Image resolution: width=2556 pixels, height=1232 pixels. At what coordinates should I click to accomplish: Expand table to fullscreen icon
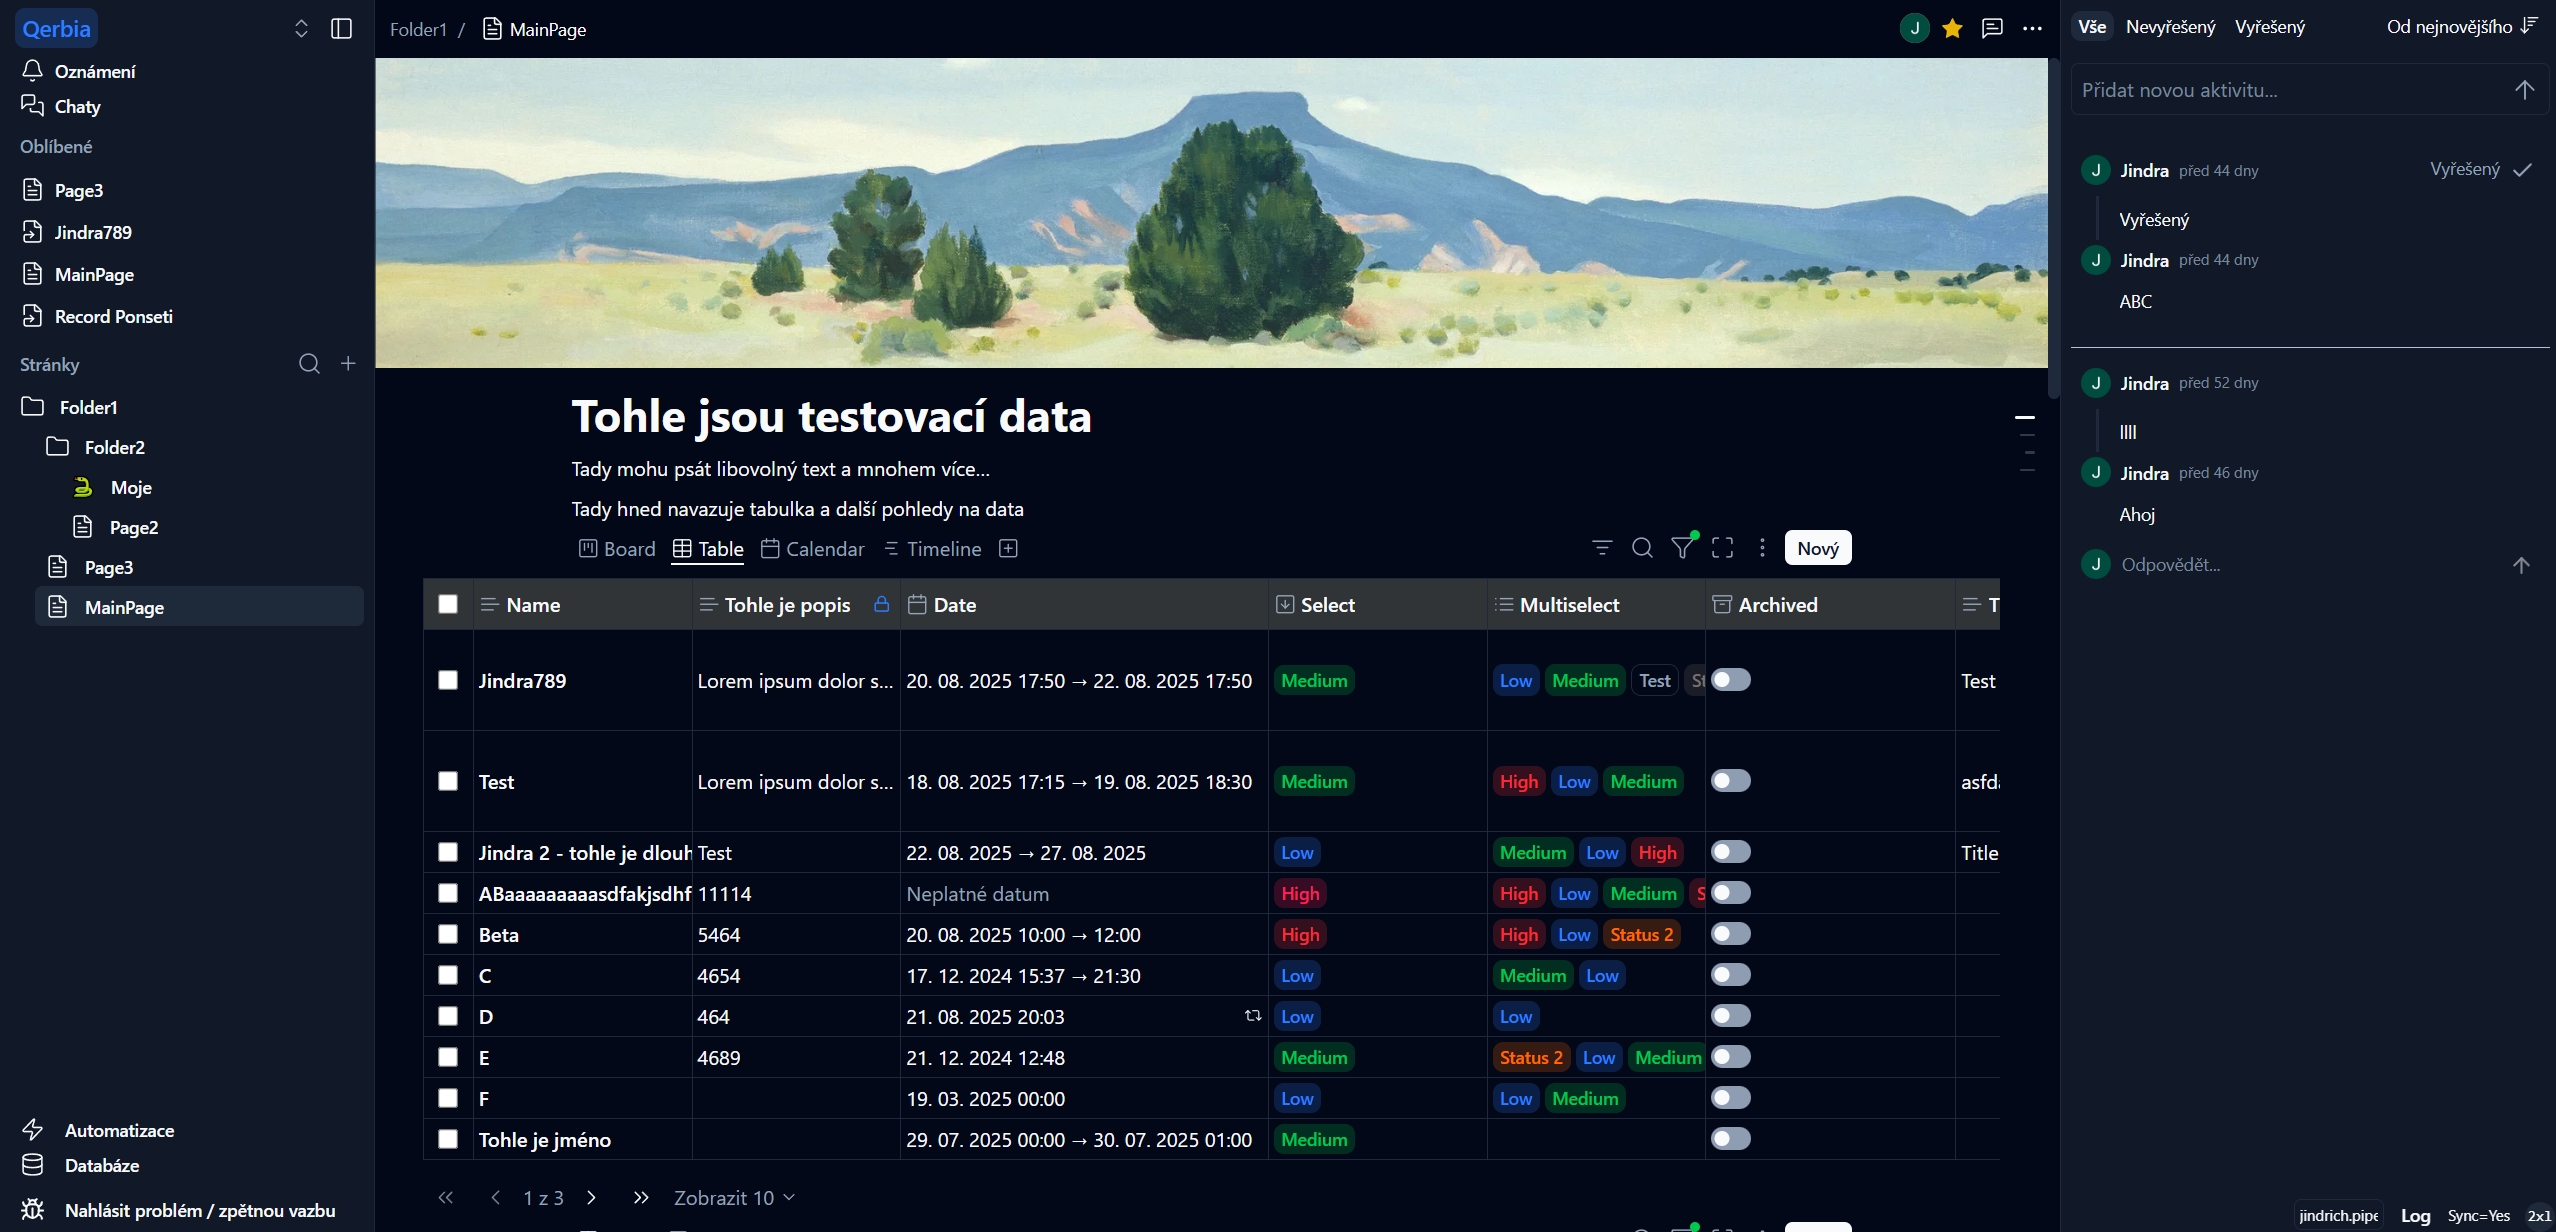pos(1722,548)
